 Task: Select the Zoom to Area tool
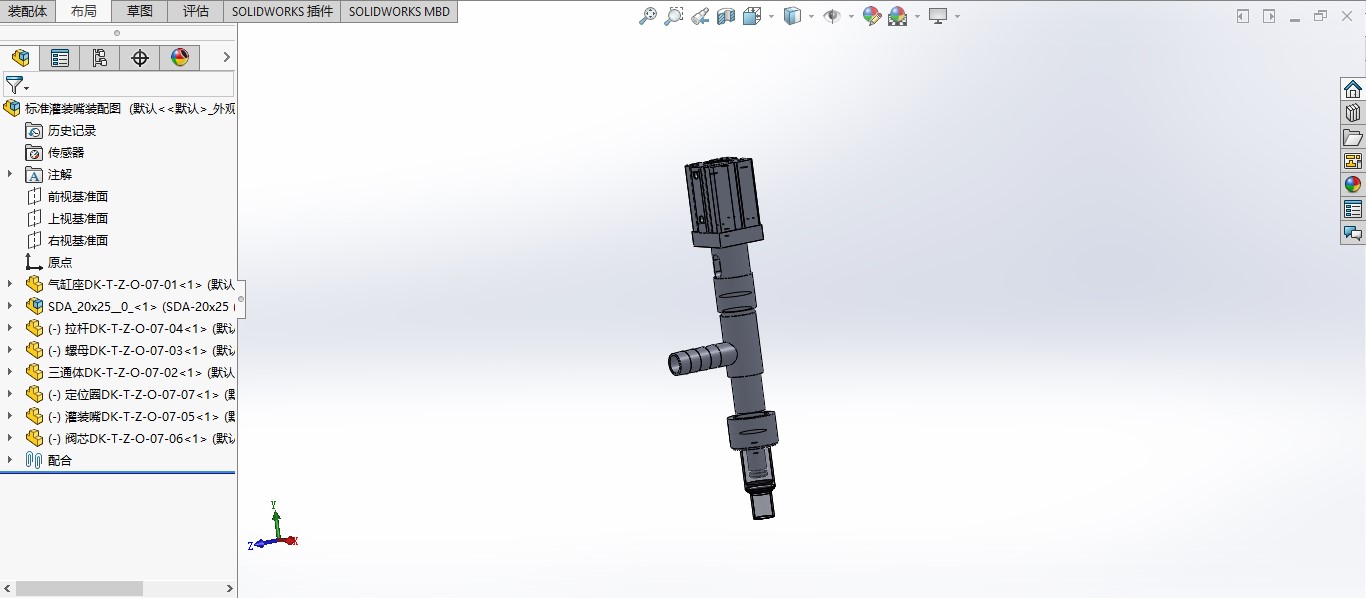pyautogui.click(x=674, y=16)
